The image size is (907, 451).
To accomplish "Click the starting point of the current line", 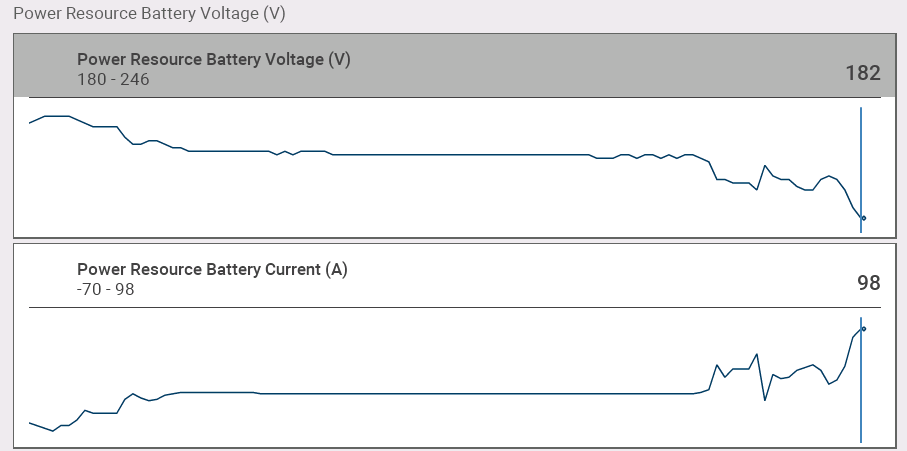I will (30, 422).
